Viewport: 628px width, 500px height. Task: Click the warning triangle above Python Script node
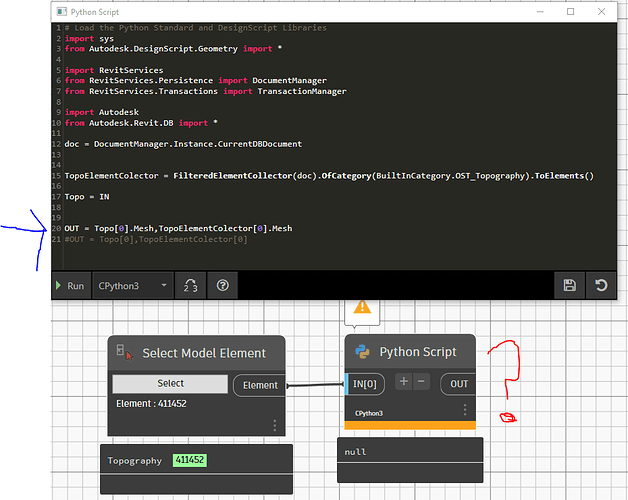(362, 307)
